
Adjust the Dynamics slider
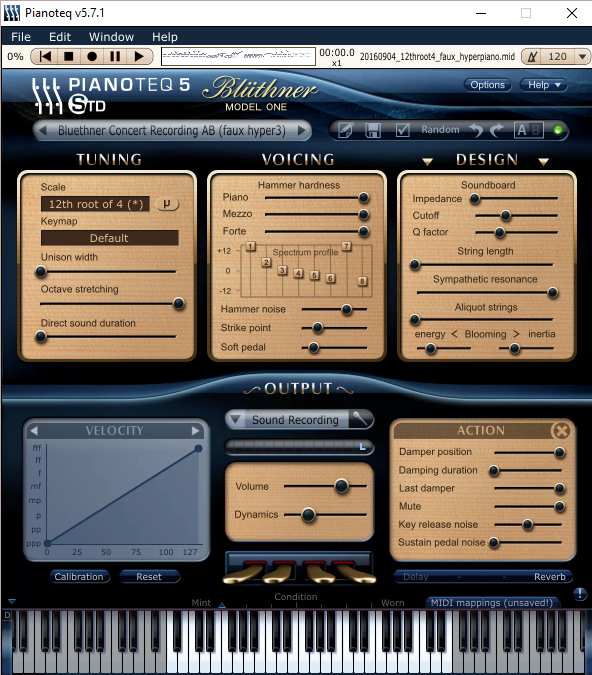click(308, 514)
